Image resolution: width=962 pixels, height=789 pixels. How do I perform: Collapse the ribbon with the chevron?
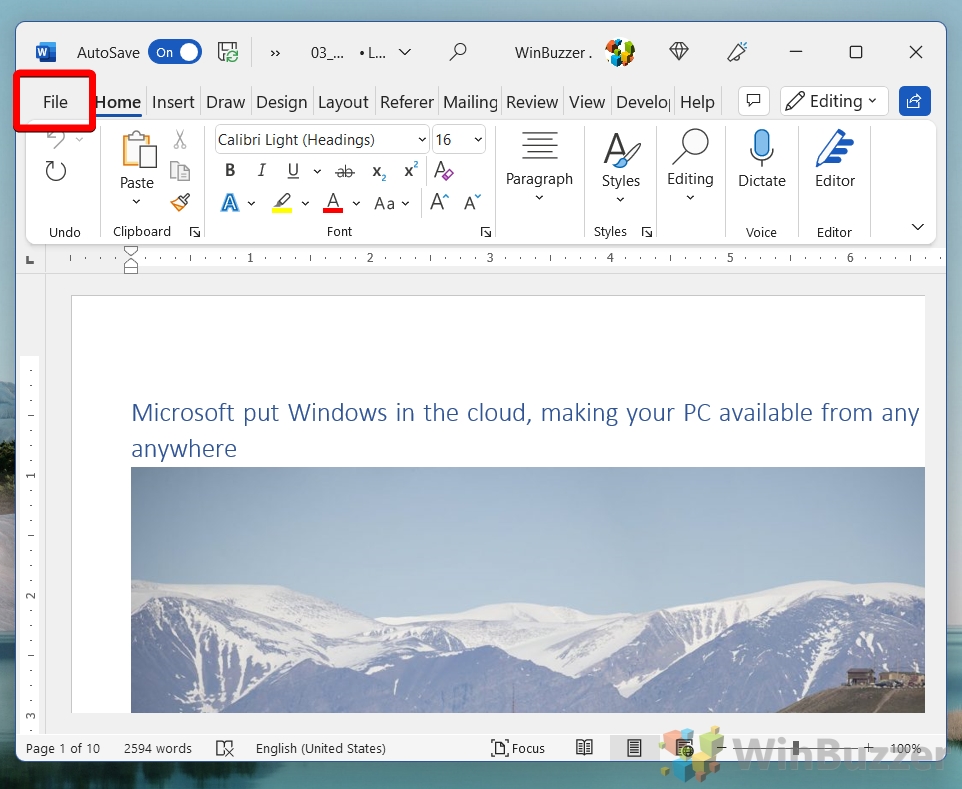[x=917, y=227]
